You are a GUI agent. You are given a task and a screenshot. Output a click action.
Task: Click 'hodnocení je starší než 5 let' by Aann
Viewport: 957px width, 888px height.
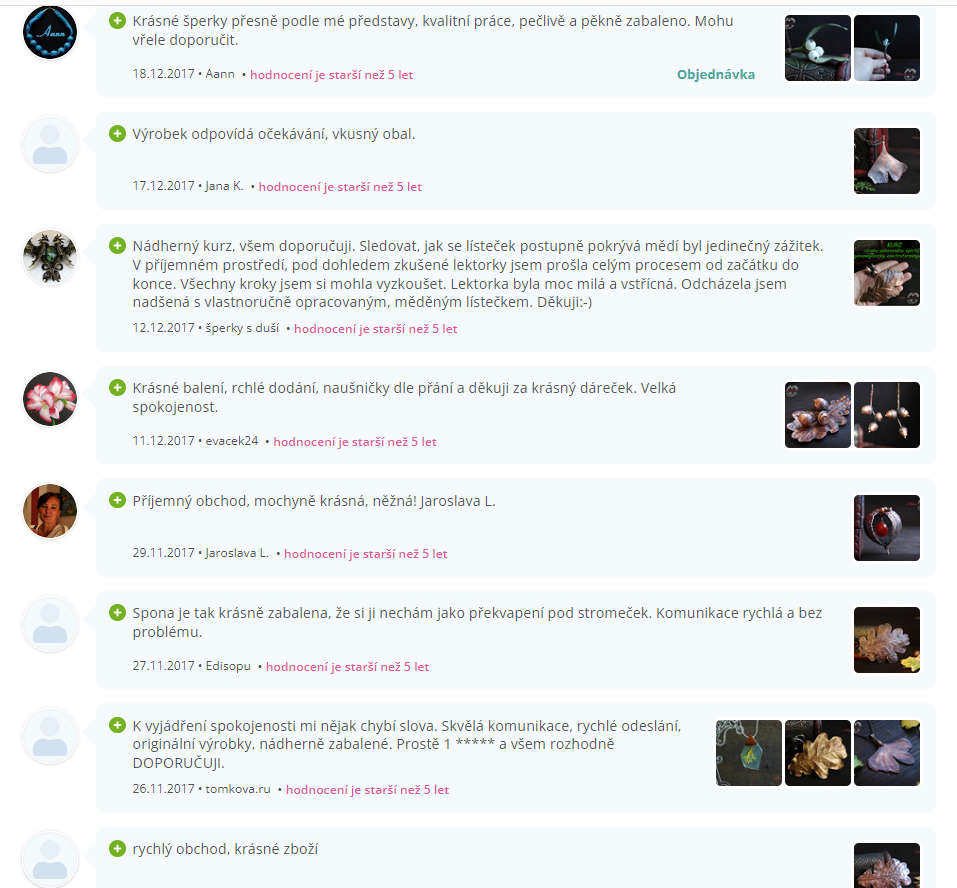pos(331,74)
